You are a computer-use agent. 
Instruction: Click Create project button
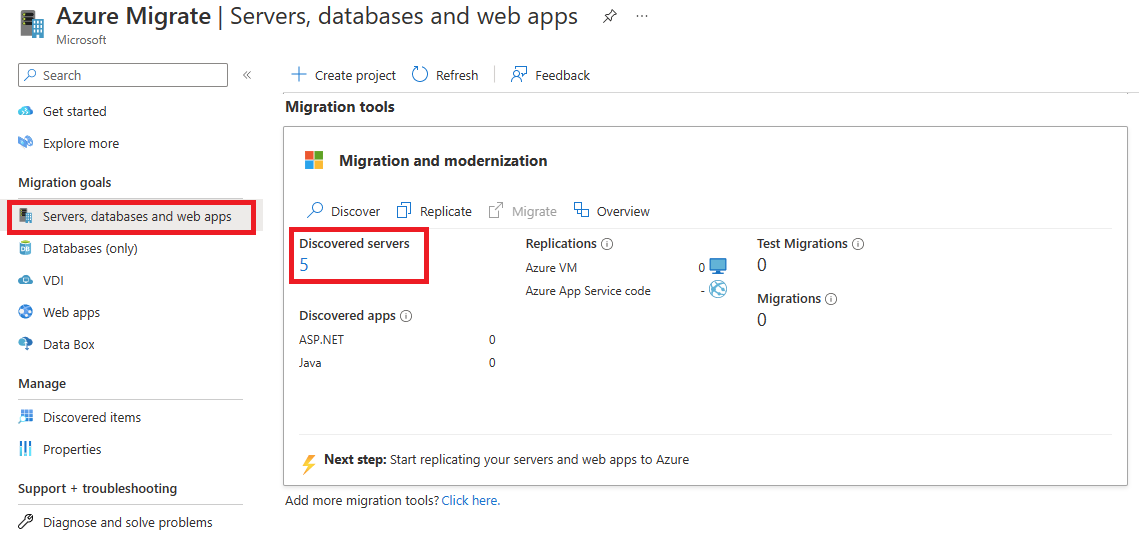coord(344,75)
